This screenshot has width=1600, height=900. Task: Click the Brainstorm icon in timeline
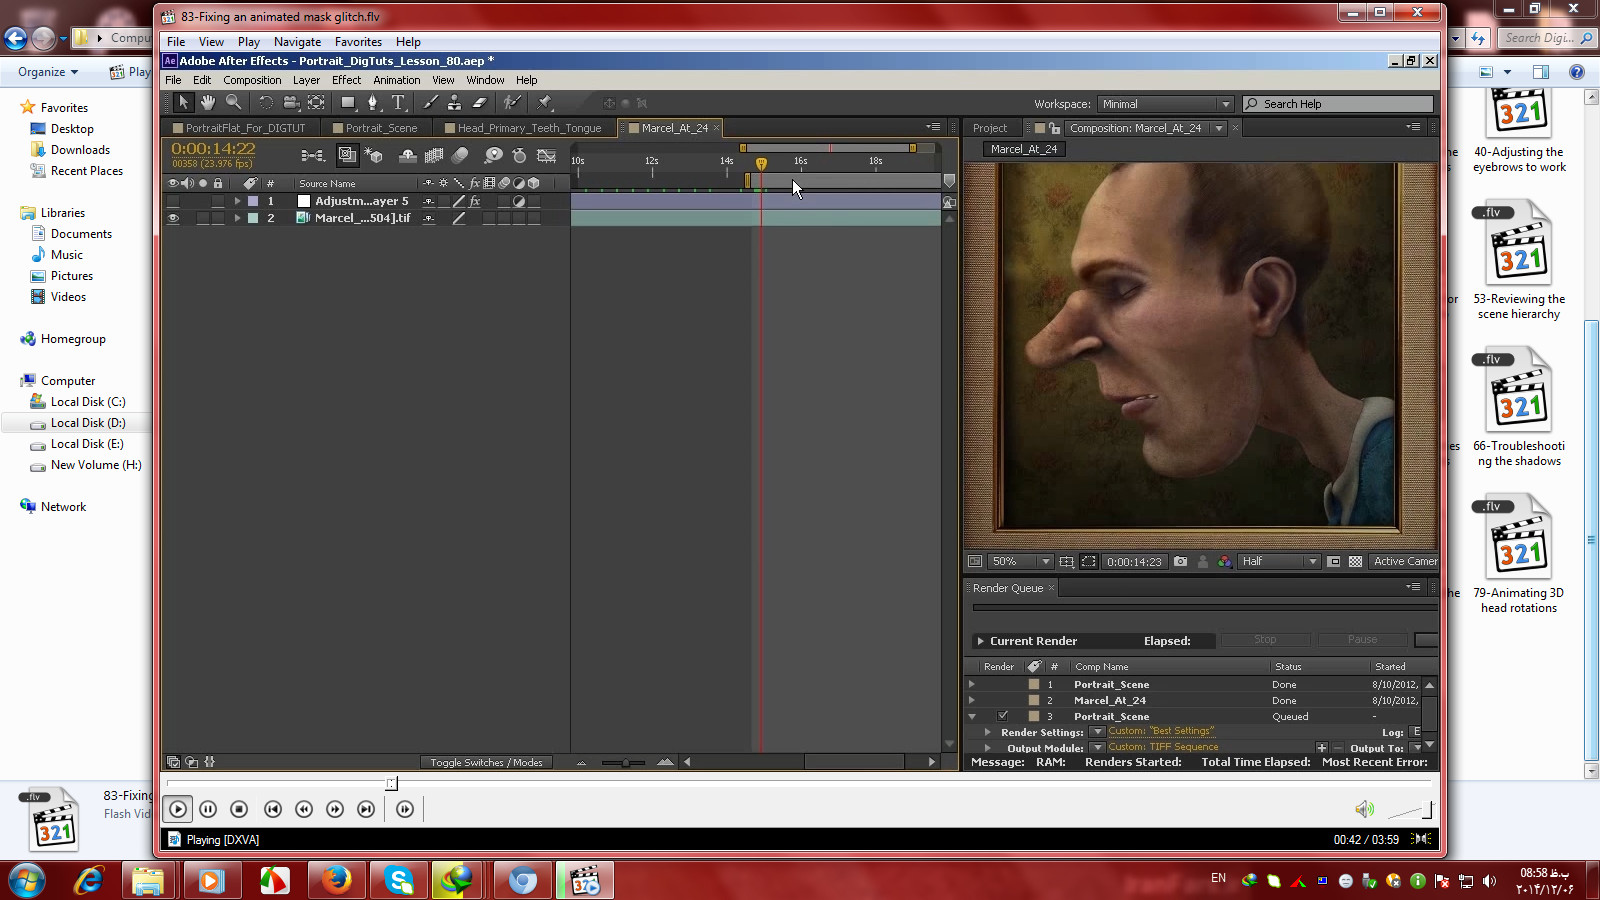pos(493,155)
